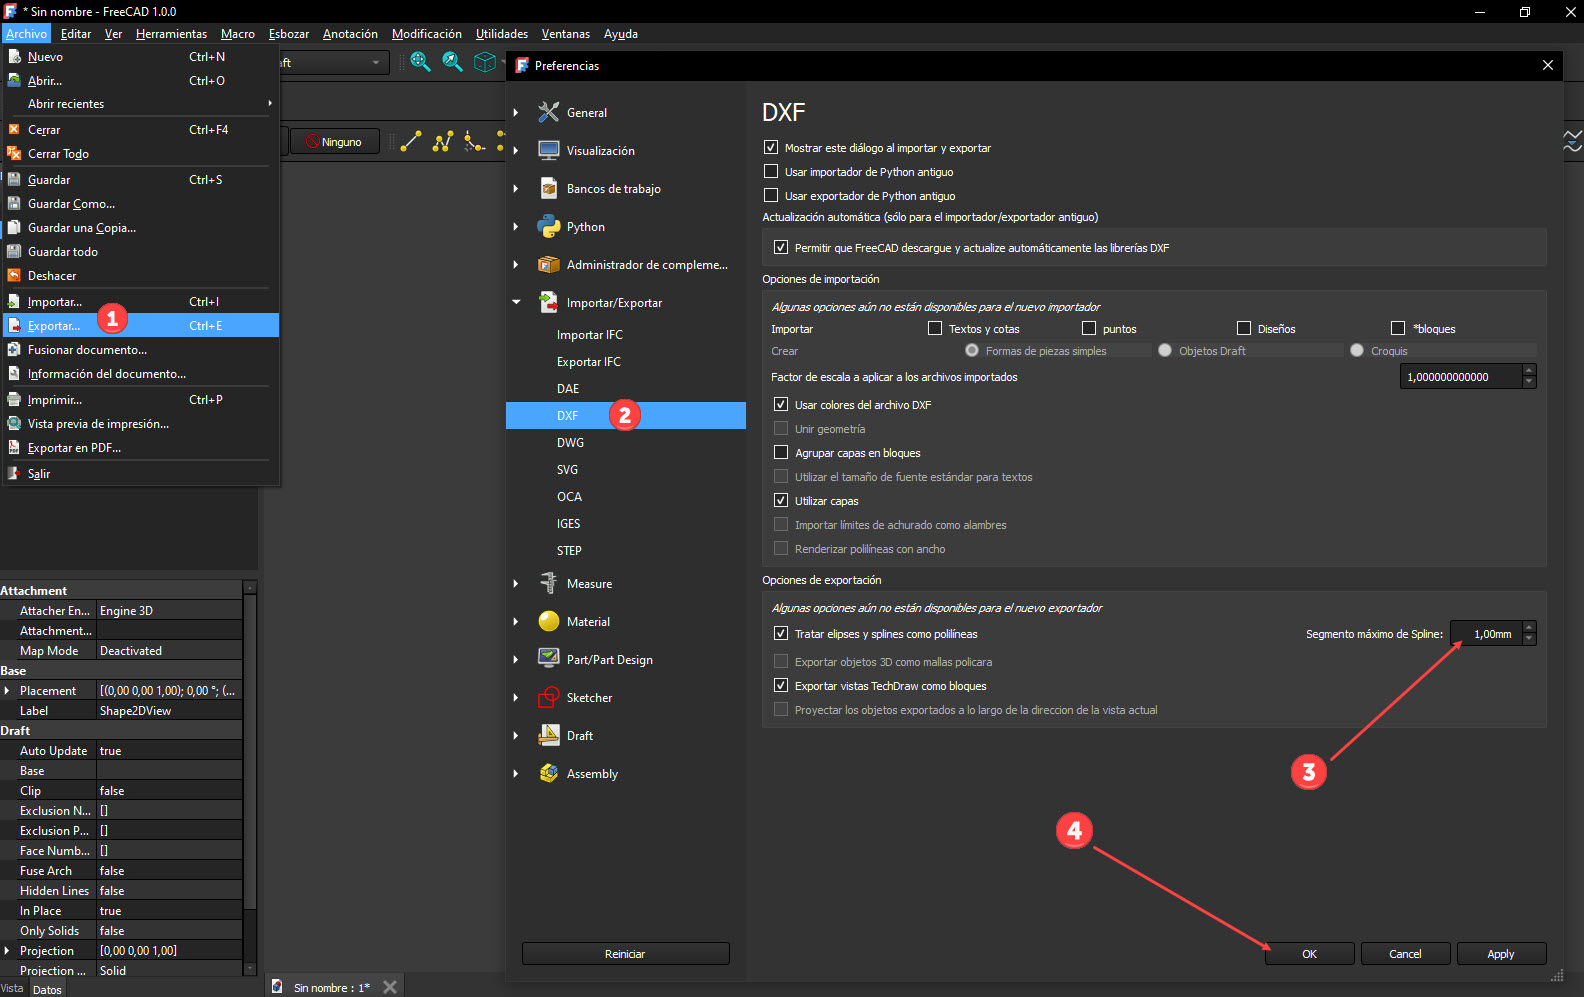Click the Material sphere icon
This screenshot has width=1584, height=997.
(549, 621)
